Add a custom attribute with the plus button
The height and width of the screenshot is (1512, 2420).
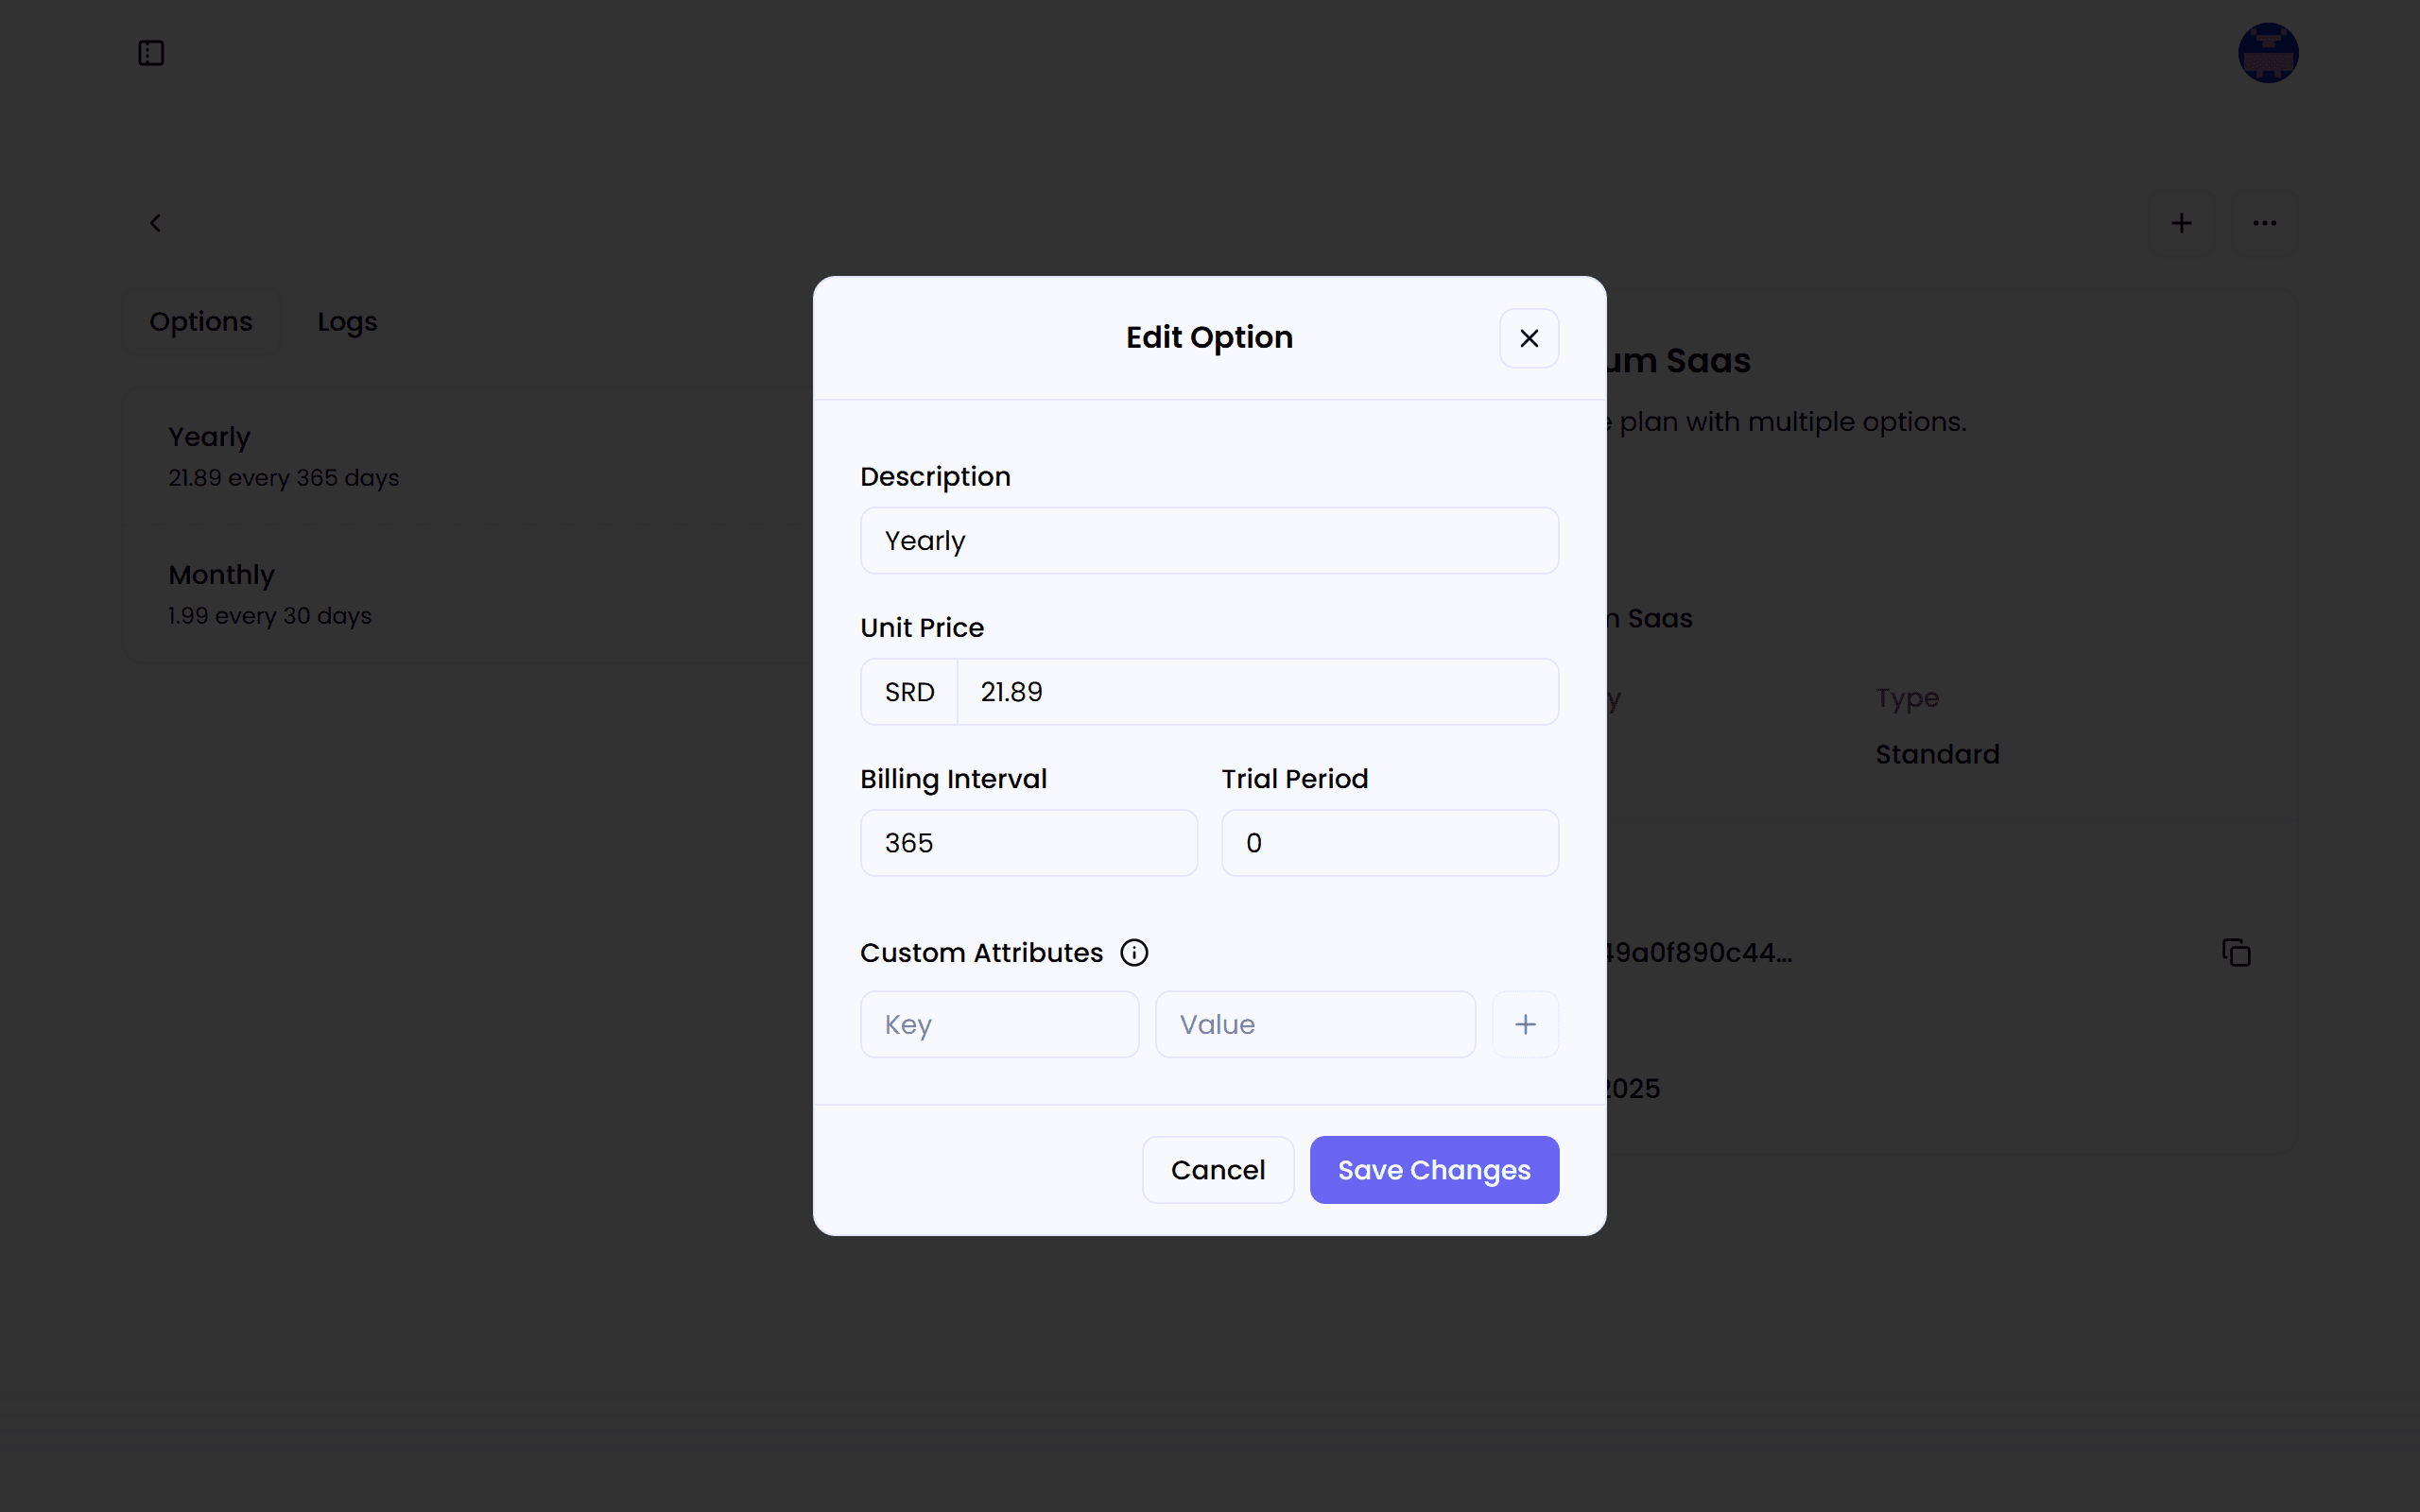1524,1023
